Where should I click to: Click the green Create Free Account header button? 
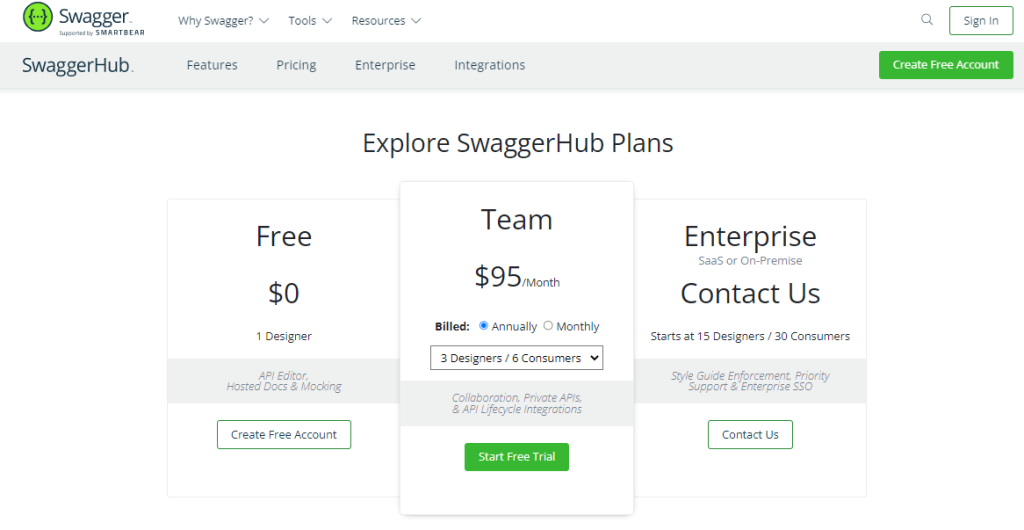[x=946, y=65]
